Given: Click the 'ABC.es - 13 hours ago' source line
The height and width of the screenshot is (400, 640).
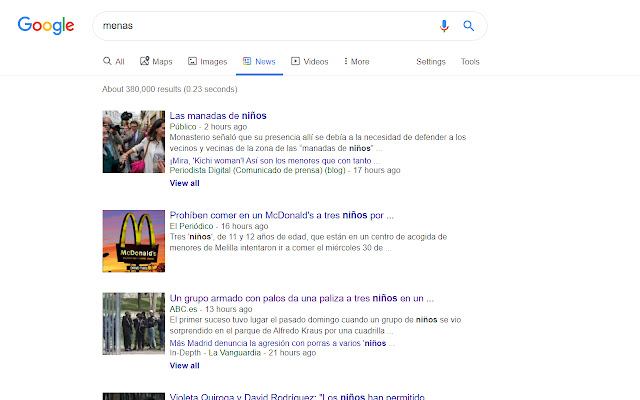Looking at the screenshot, I should click(211, 309).
